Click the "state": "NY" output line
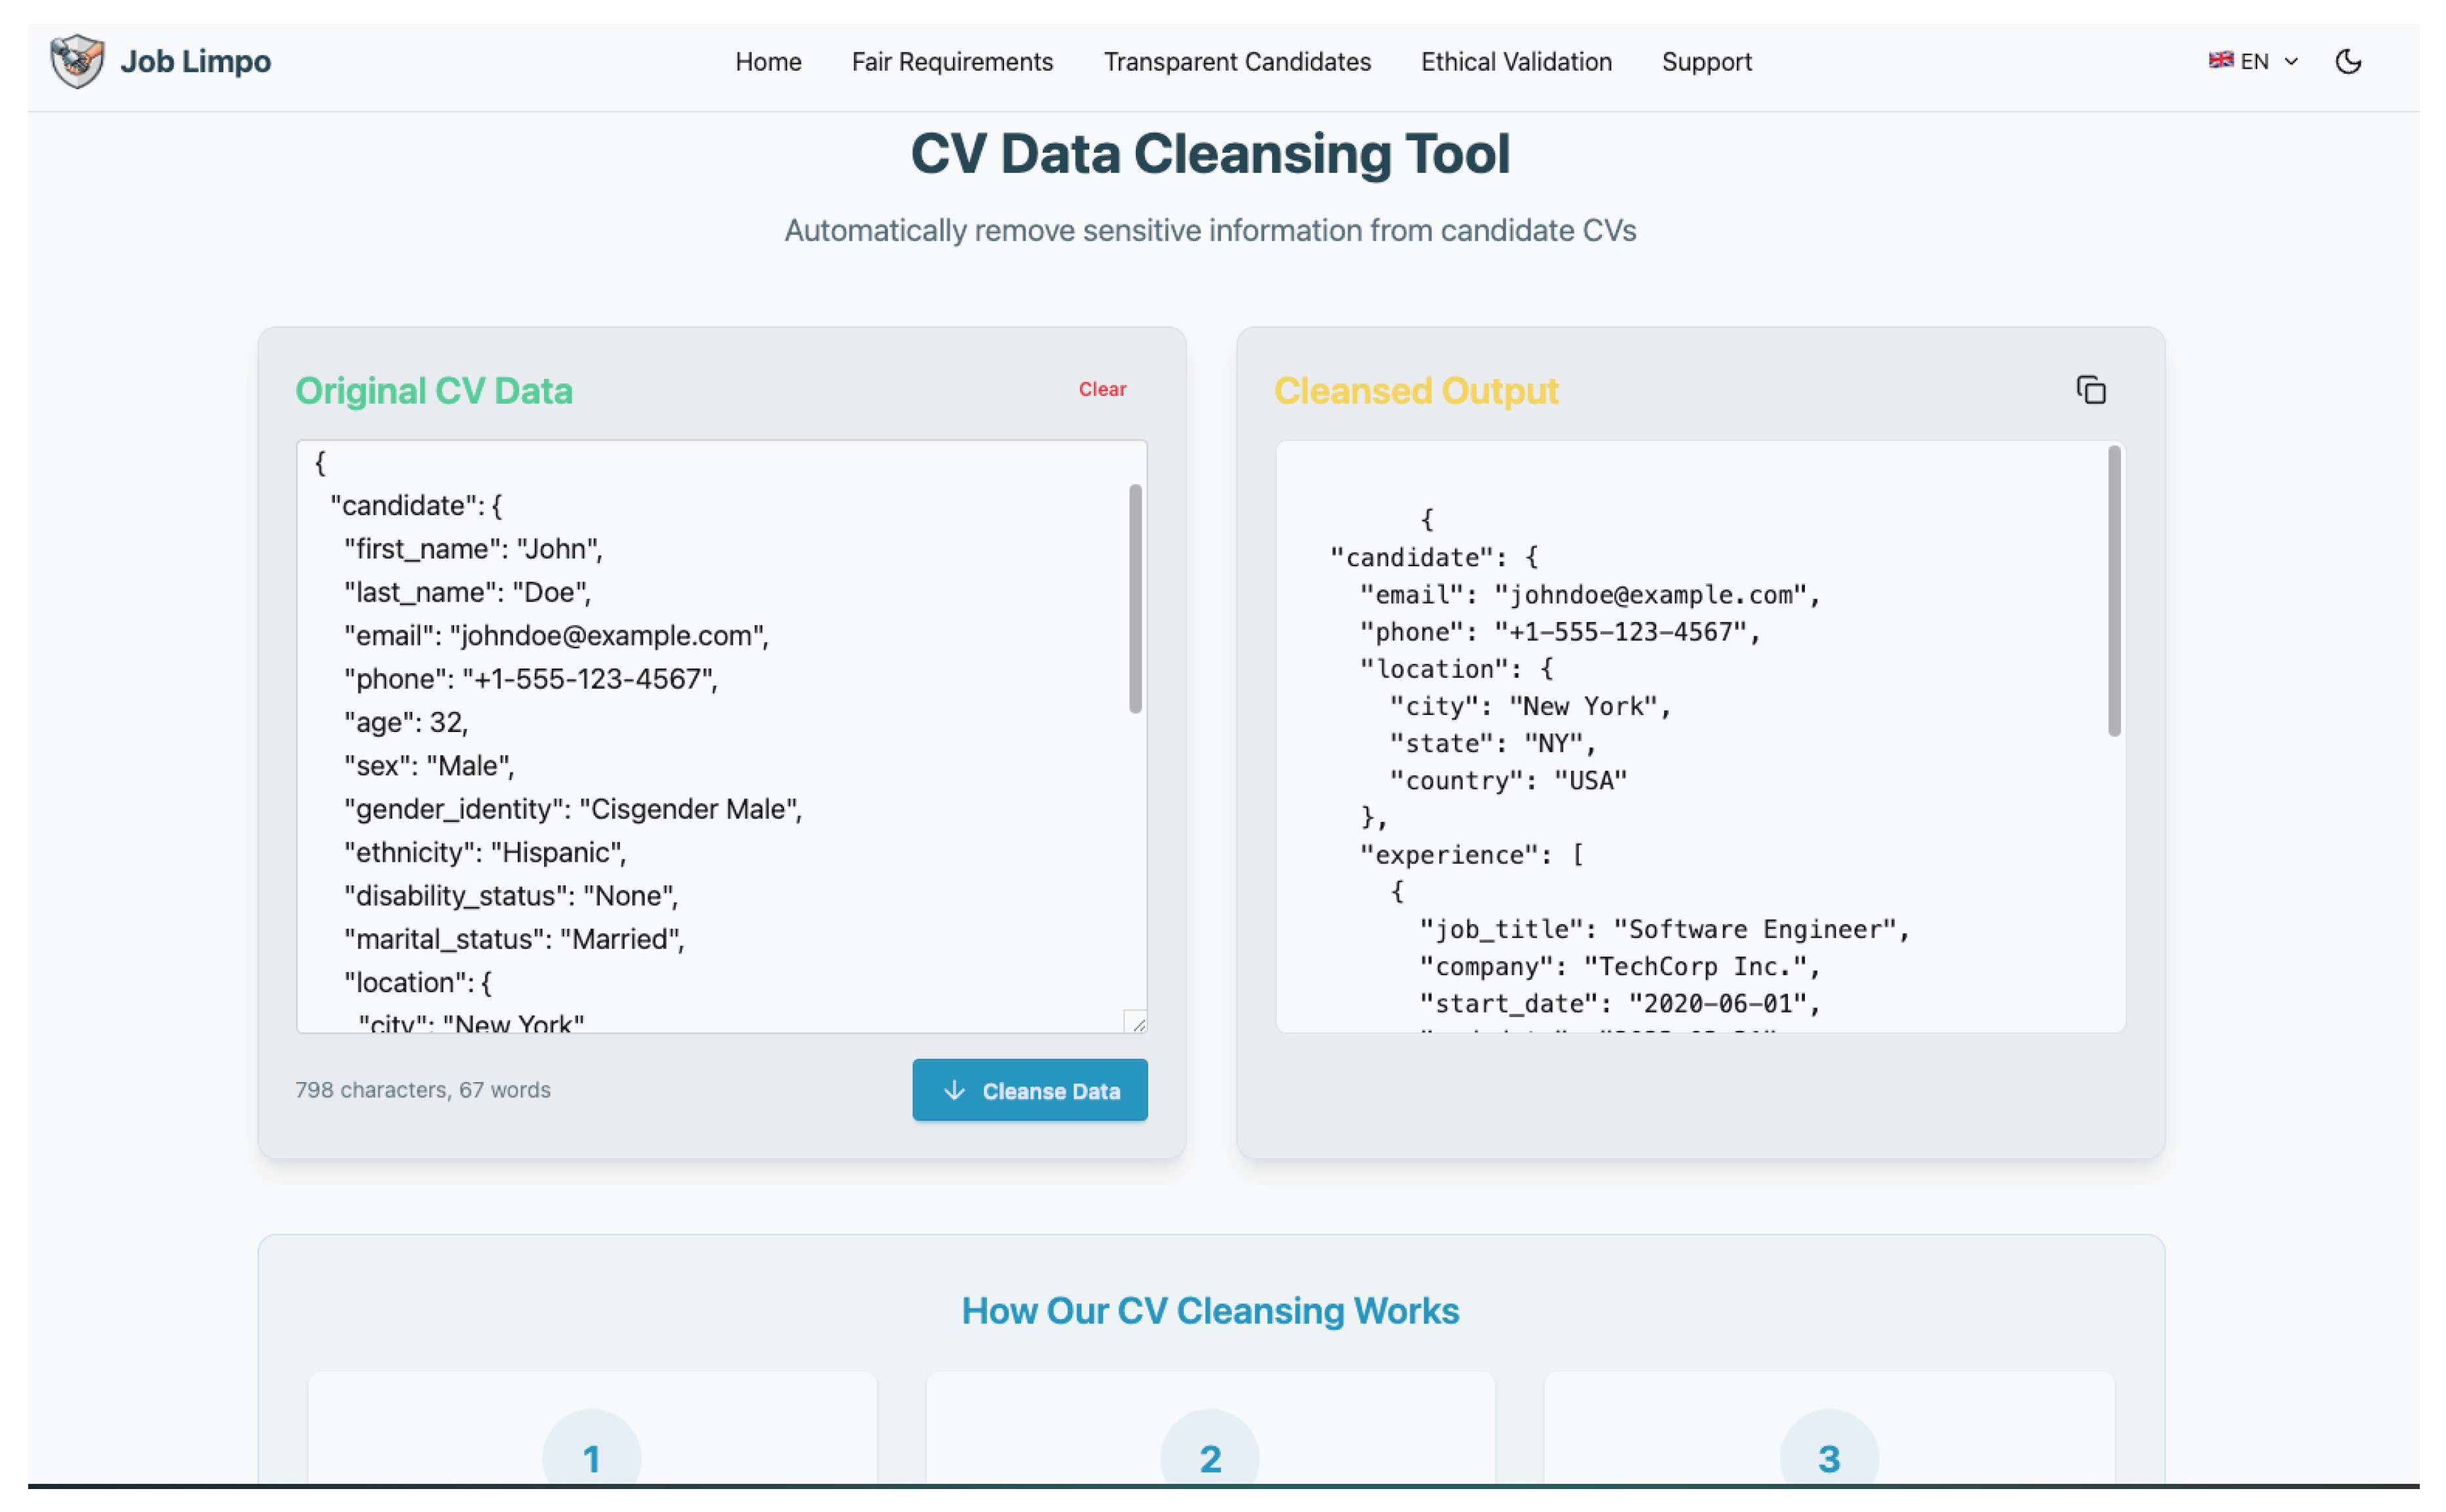Screen dimensions: 2446x1512 [1493, 743]
